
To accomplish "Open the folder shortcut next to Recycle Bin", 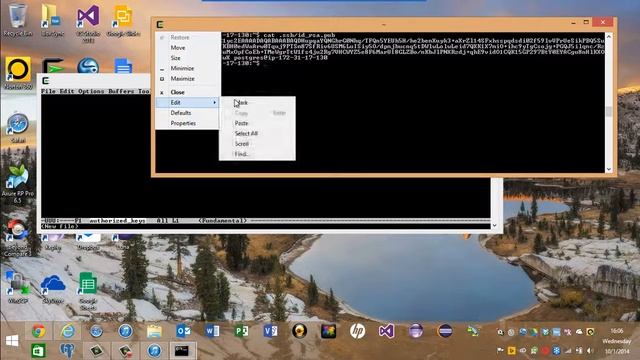I will click(x=52, y=20).
